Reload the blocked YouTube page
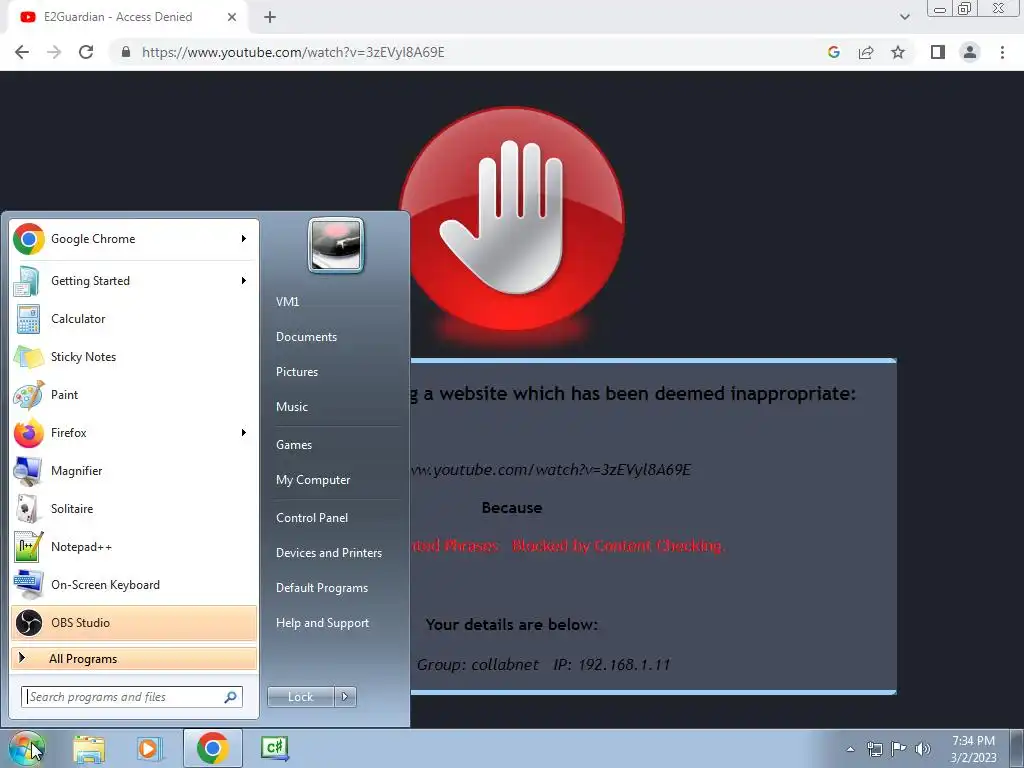This screenshot has width=1024, height=768. [x=86, y=52]
